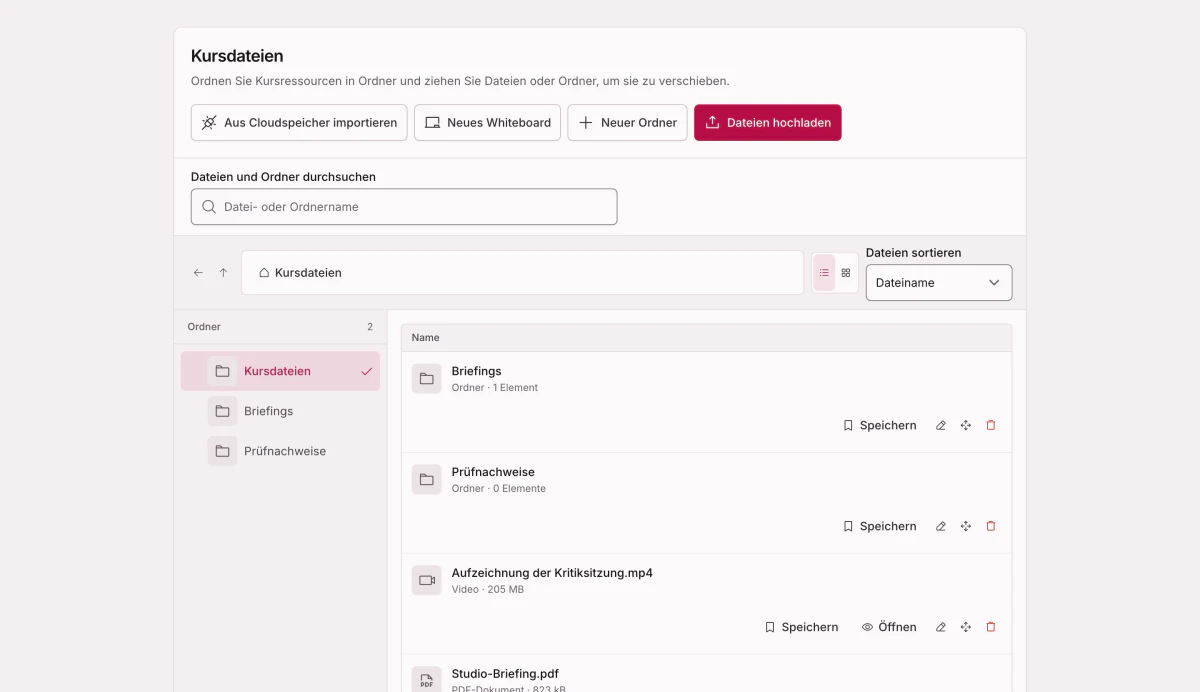This screenshot has width=1200, height=692.
Task: Switch to grid view
Action: pyautogui.click(x=846, y=273)
